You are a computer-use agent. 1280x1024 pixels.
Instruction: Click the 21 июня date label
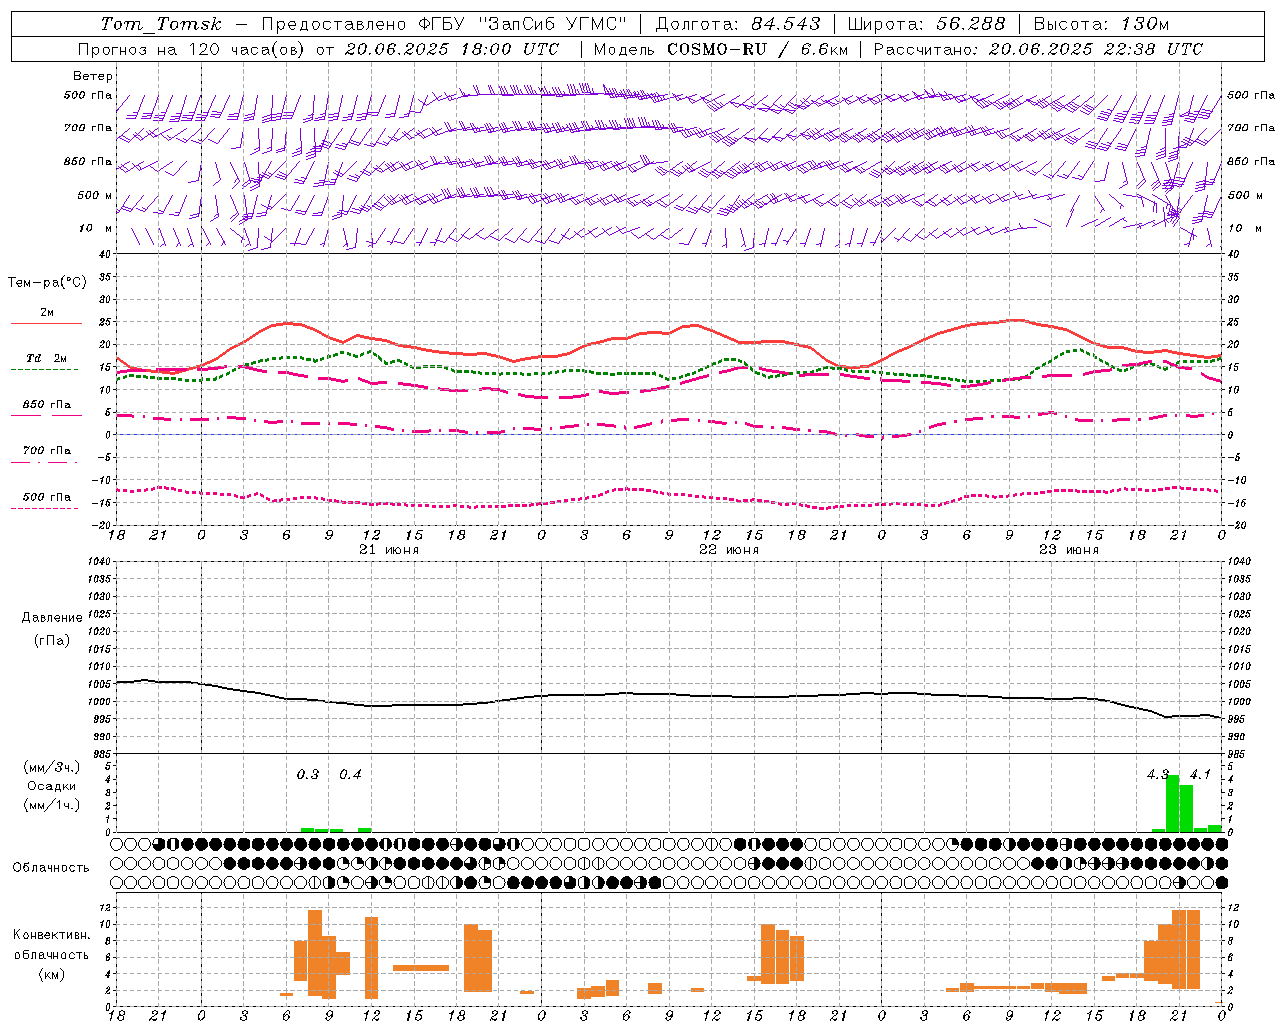(x=388, y=550)
